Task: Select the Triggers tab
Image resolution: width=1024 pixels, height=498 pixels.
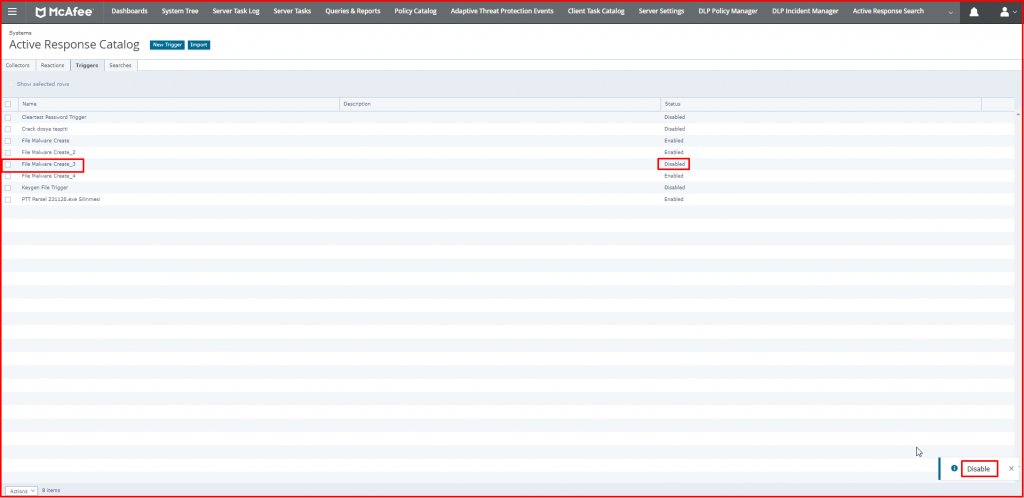Action: 87,65
